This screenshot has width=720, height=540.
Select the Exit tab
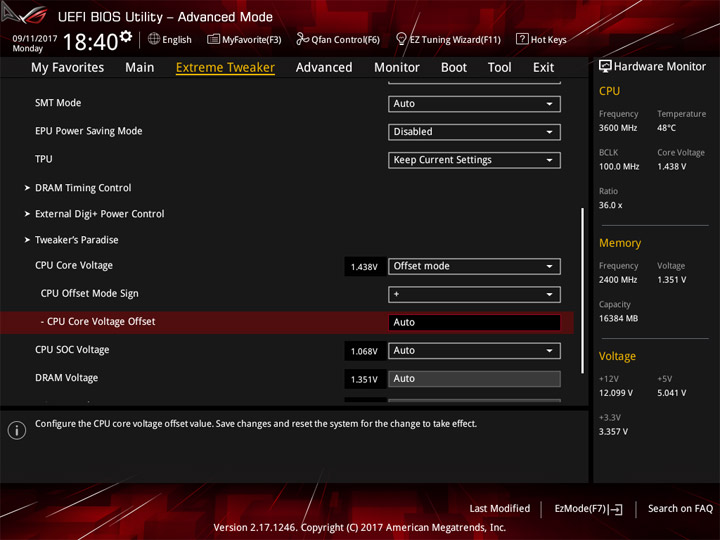[x=543, y=68]
